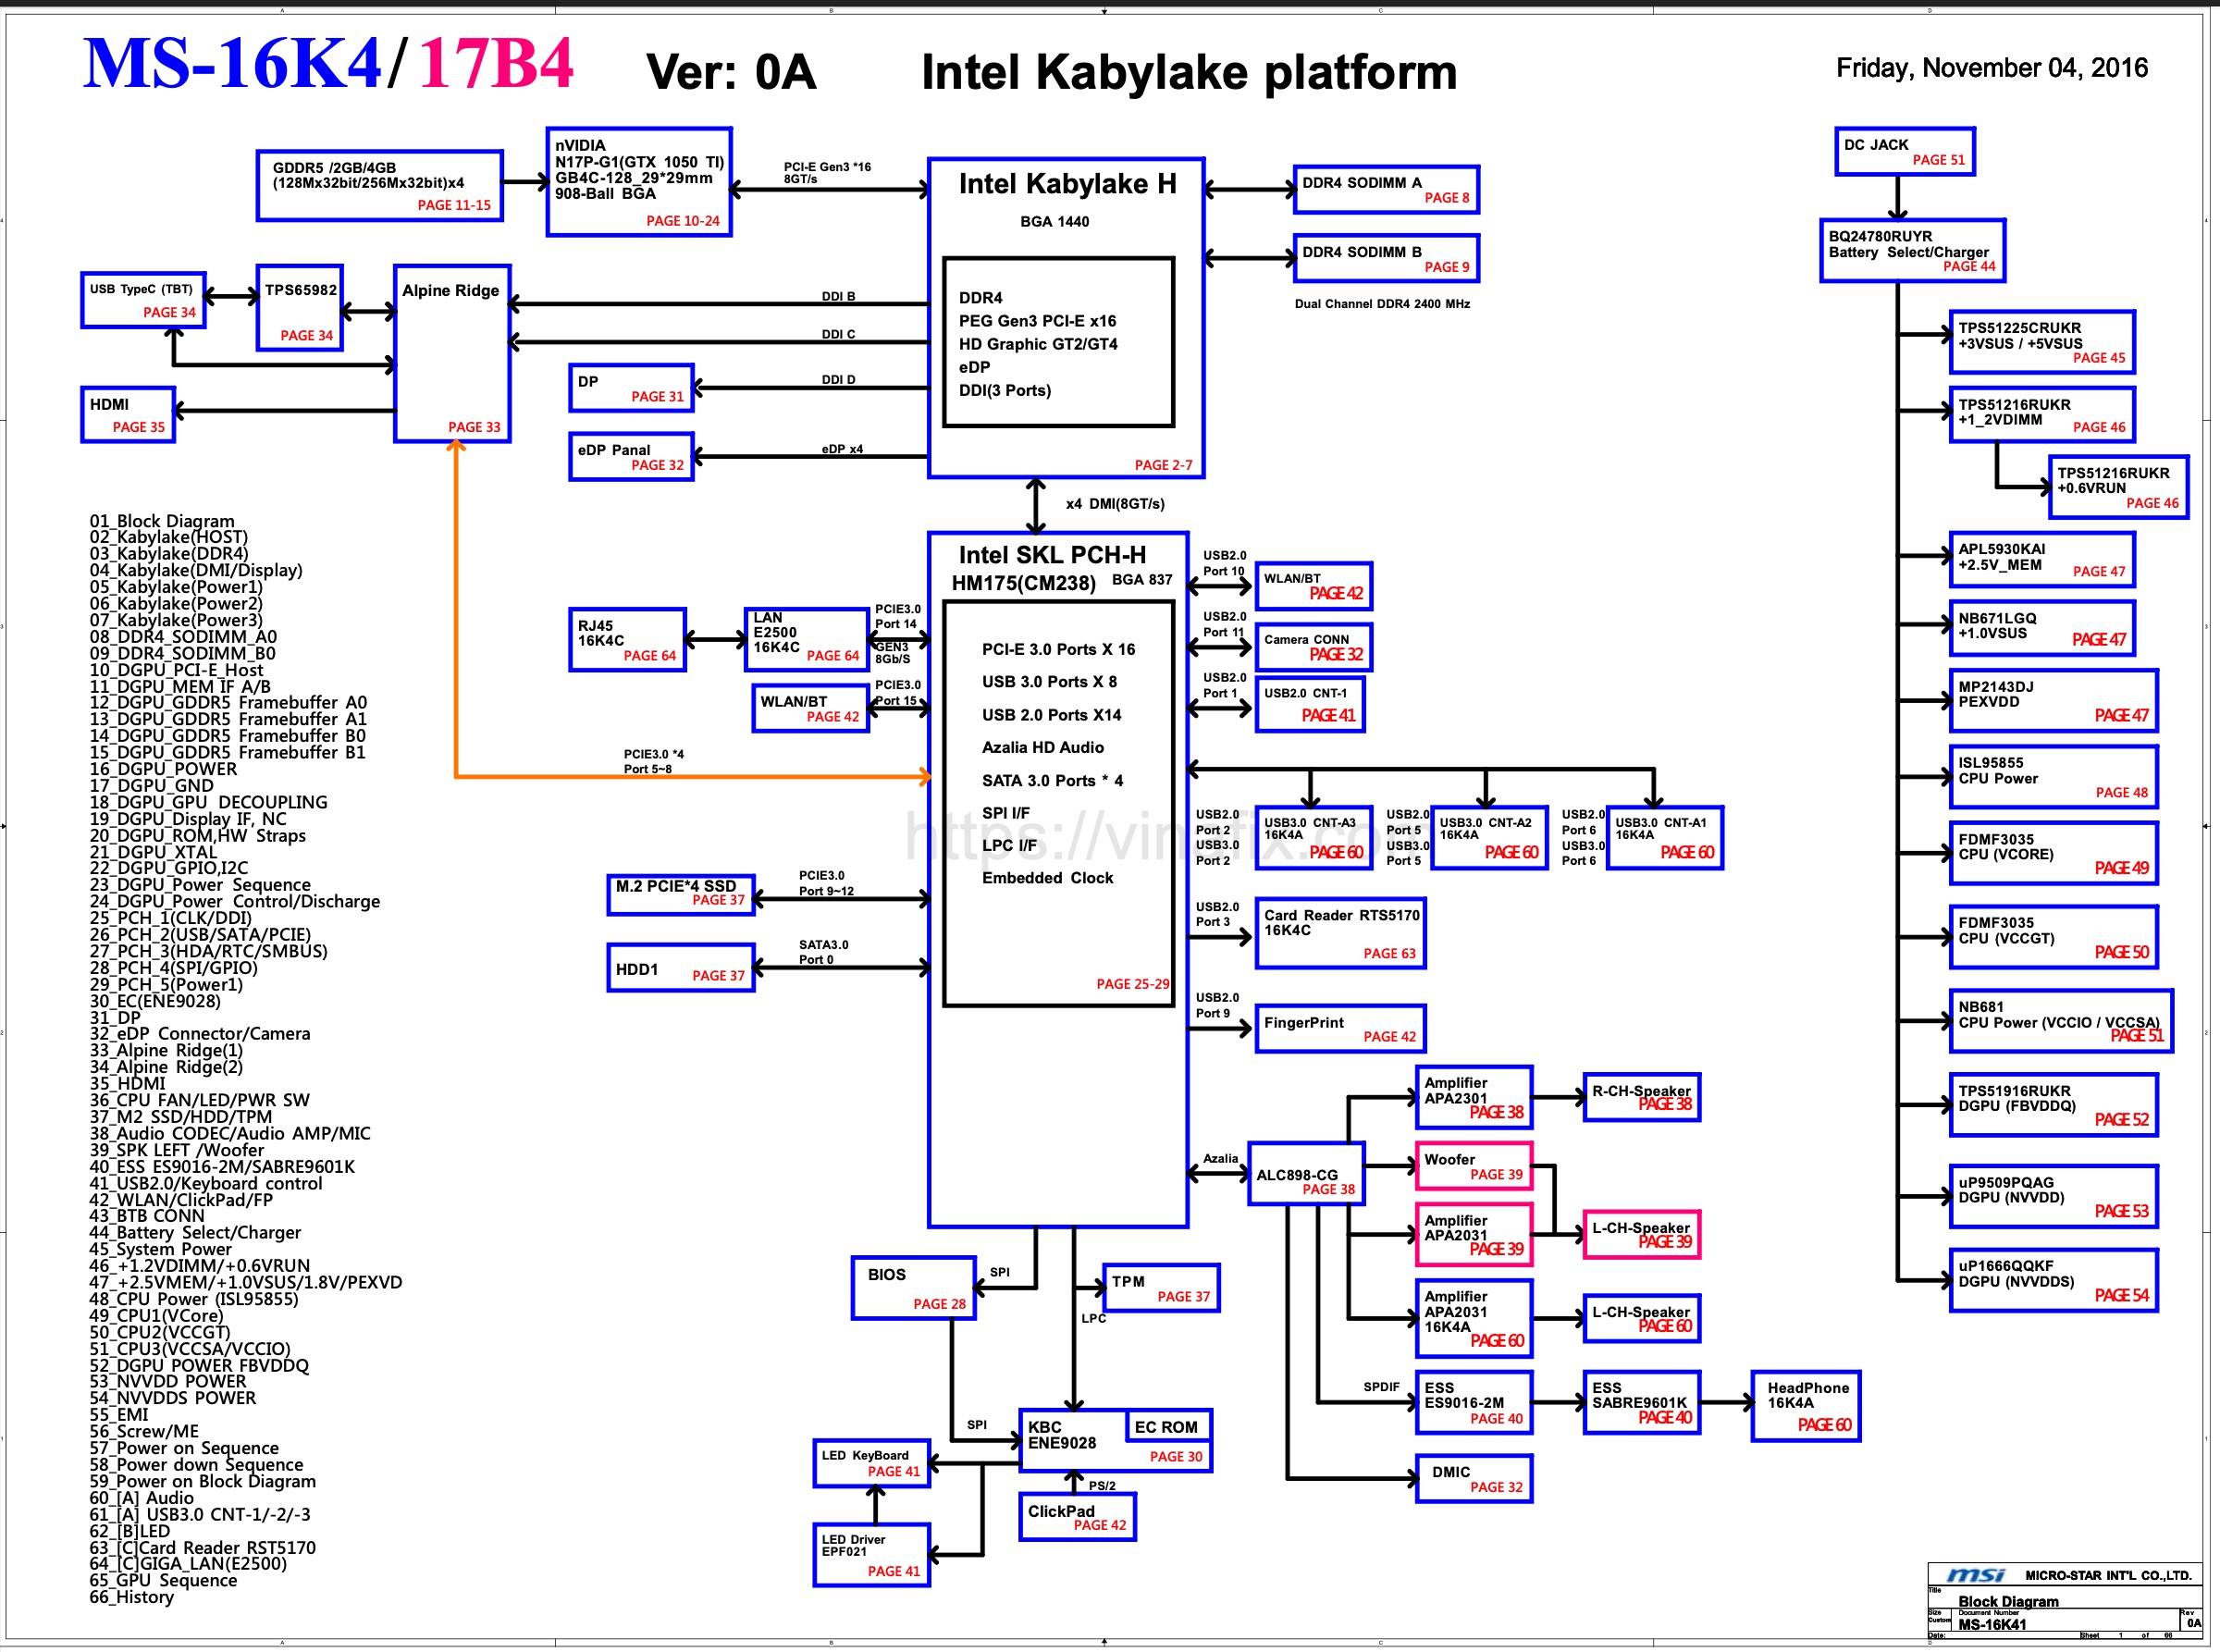This screenshot has height=1652, width=2220.
Task: Click index entry 59_Power on Block Diagram
Action: [203, 1481]
